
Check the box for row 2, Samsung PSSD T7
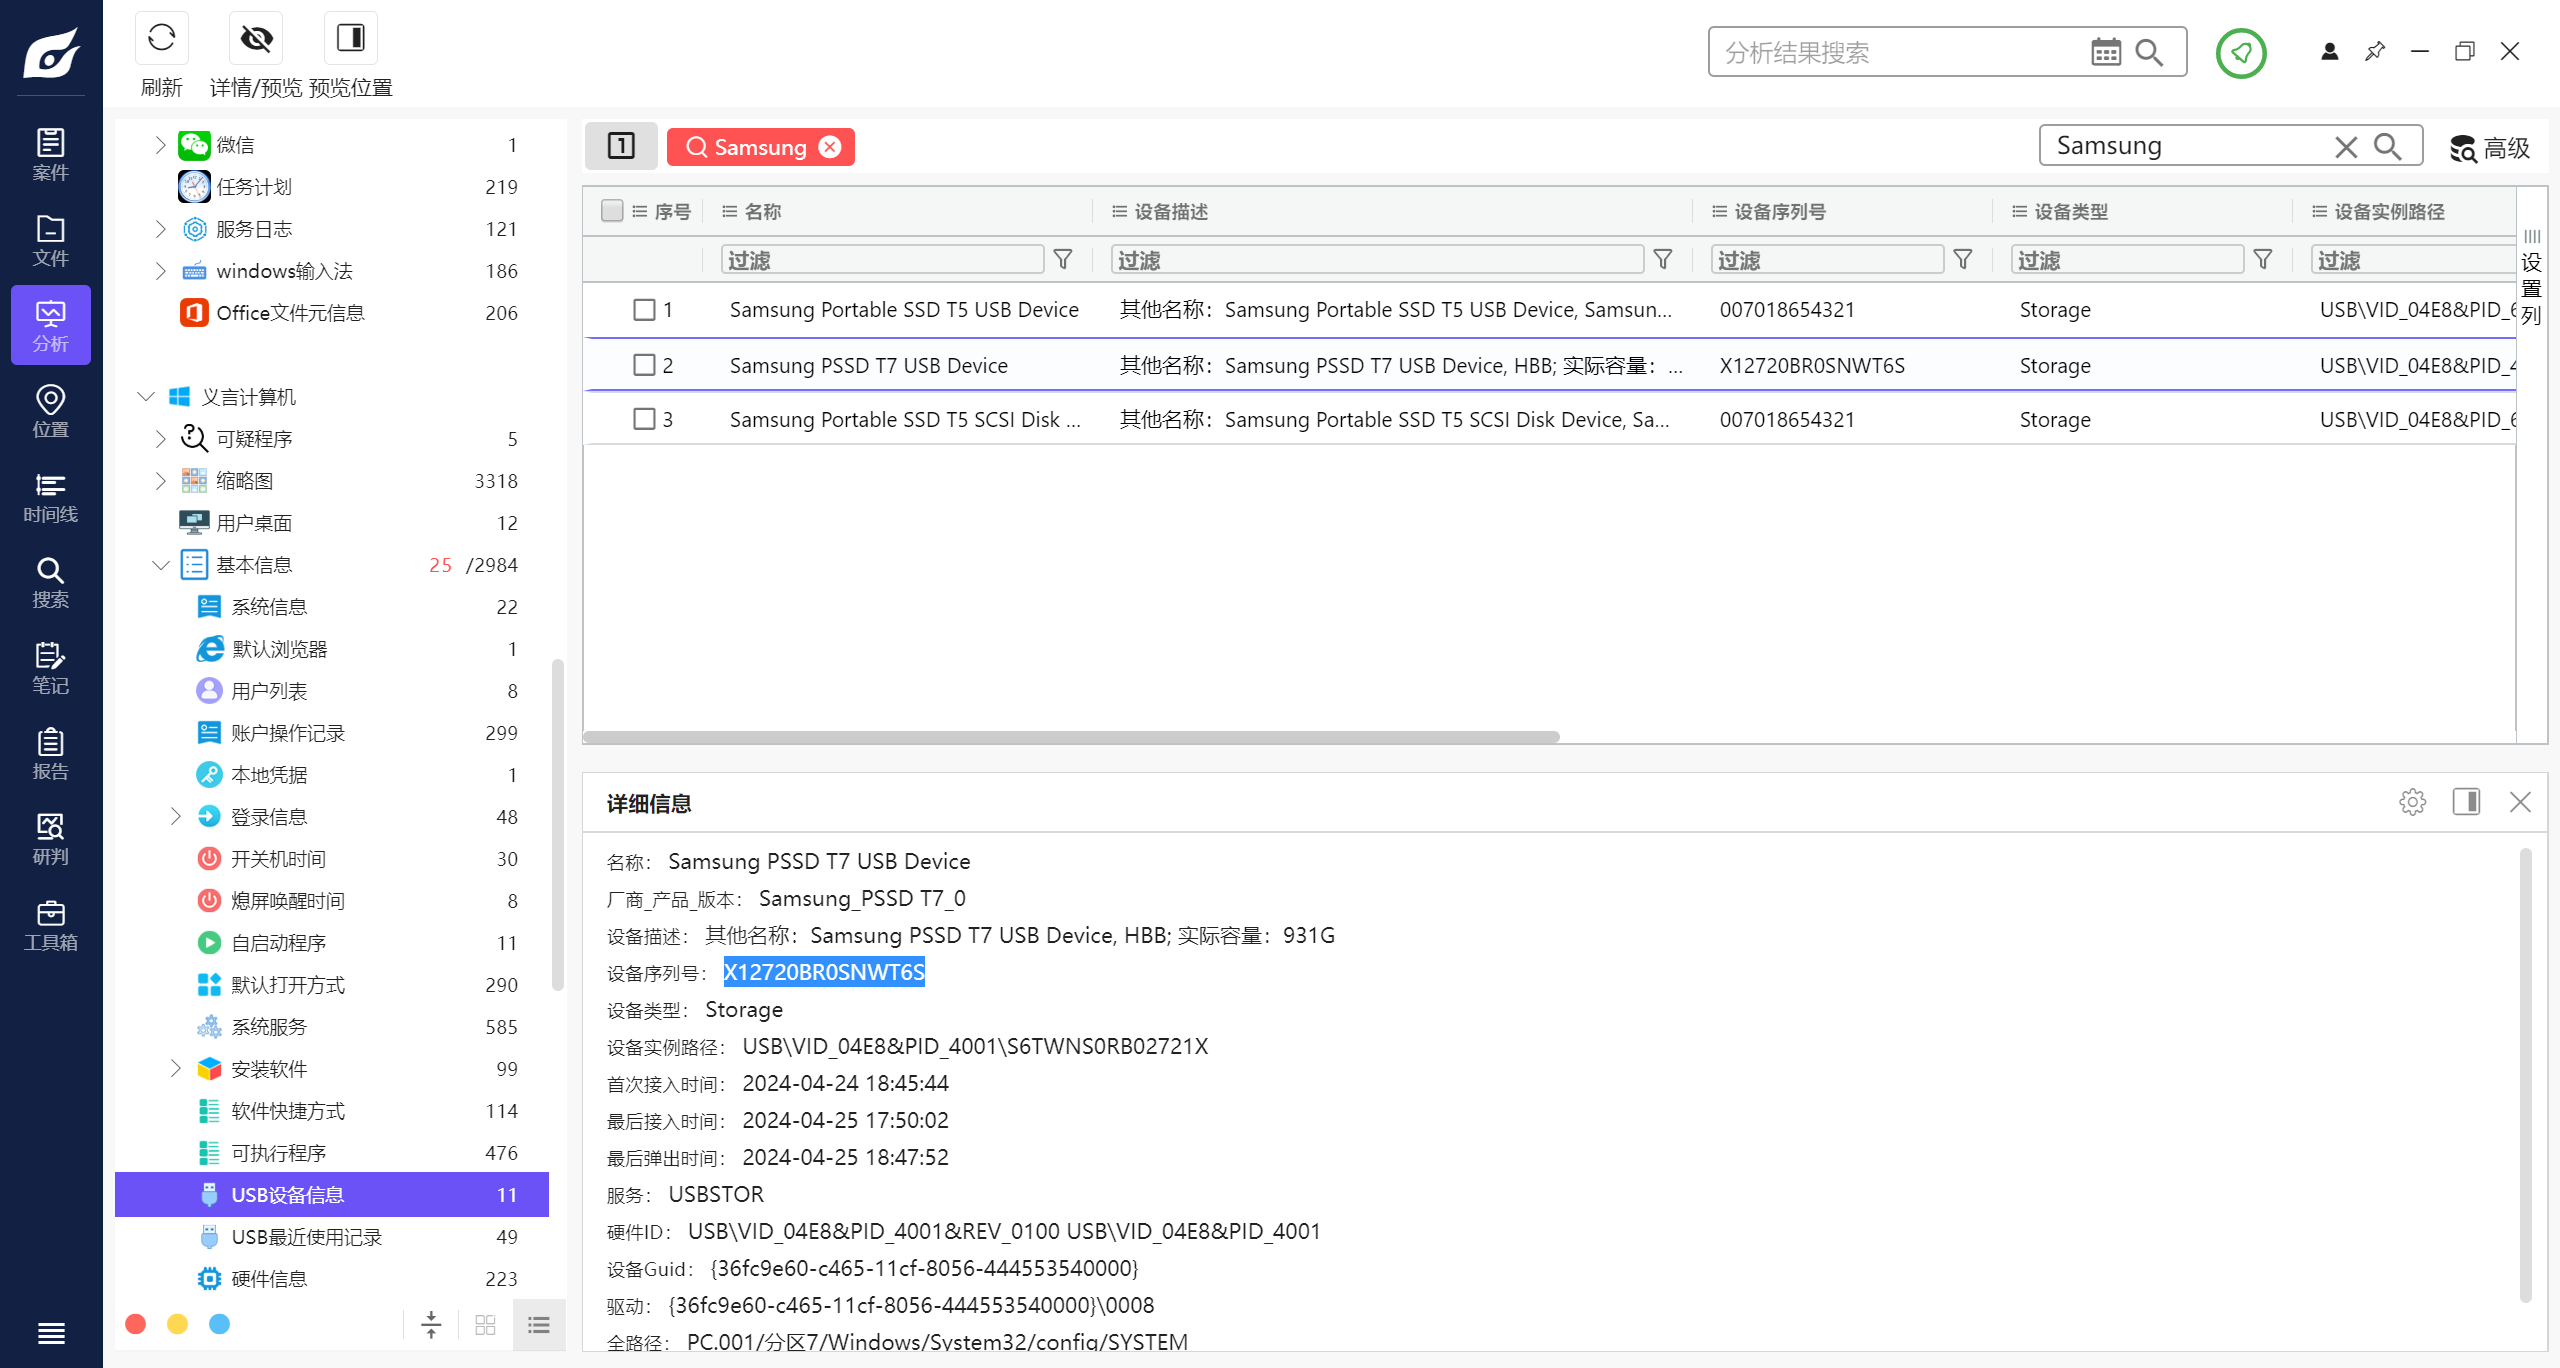tap(644, 365)
